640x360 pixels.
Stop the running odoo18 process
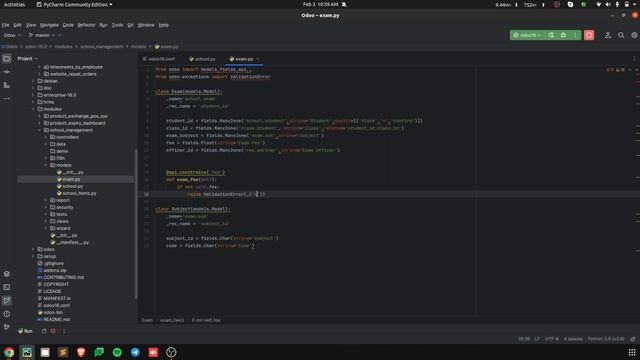click(589, 35)
